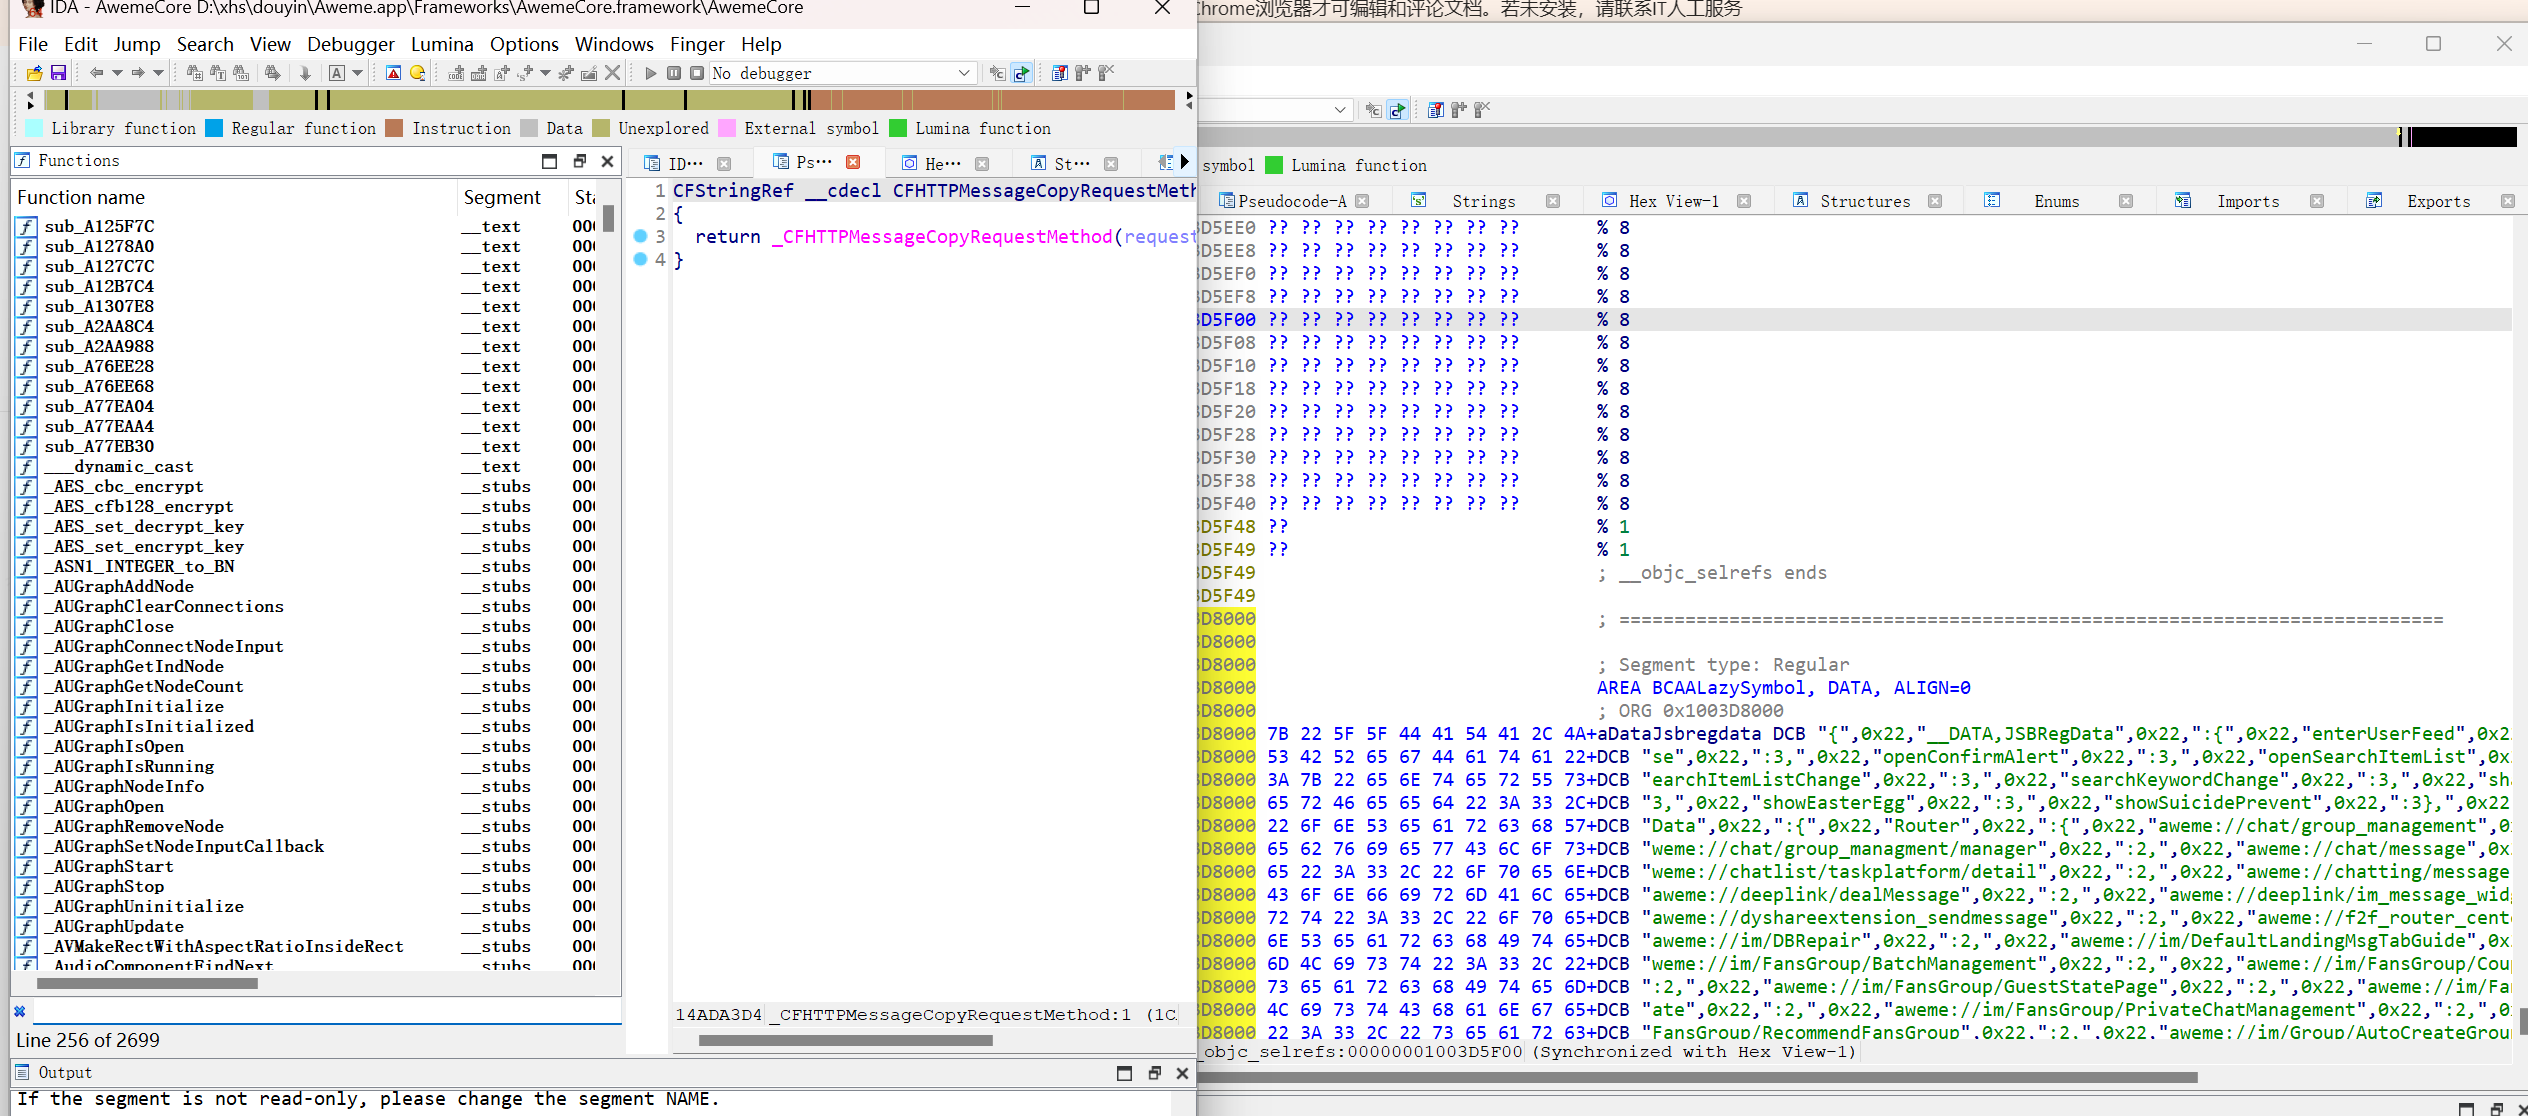
Task: Click the convert-to-code toolbar icon
Action: (x=456, y=73)
